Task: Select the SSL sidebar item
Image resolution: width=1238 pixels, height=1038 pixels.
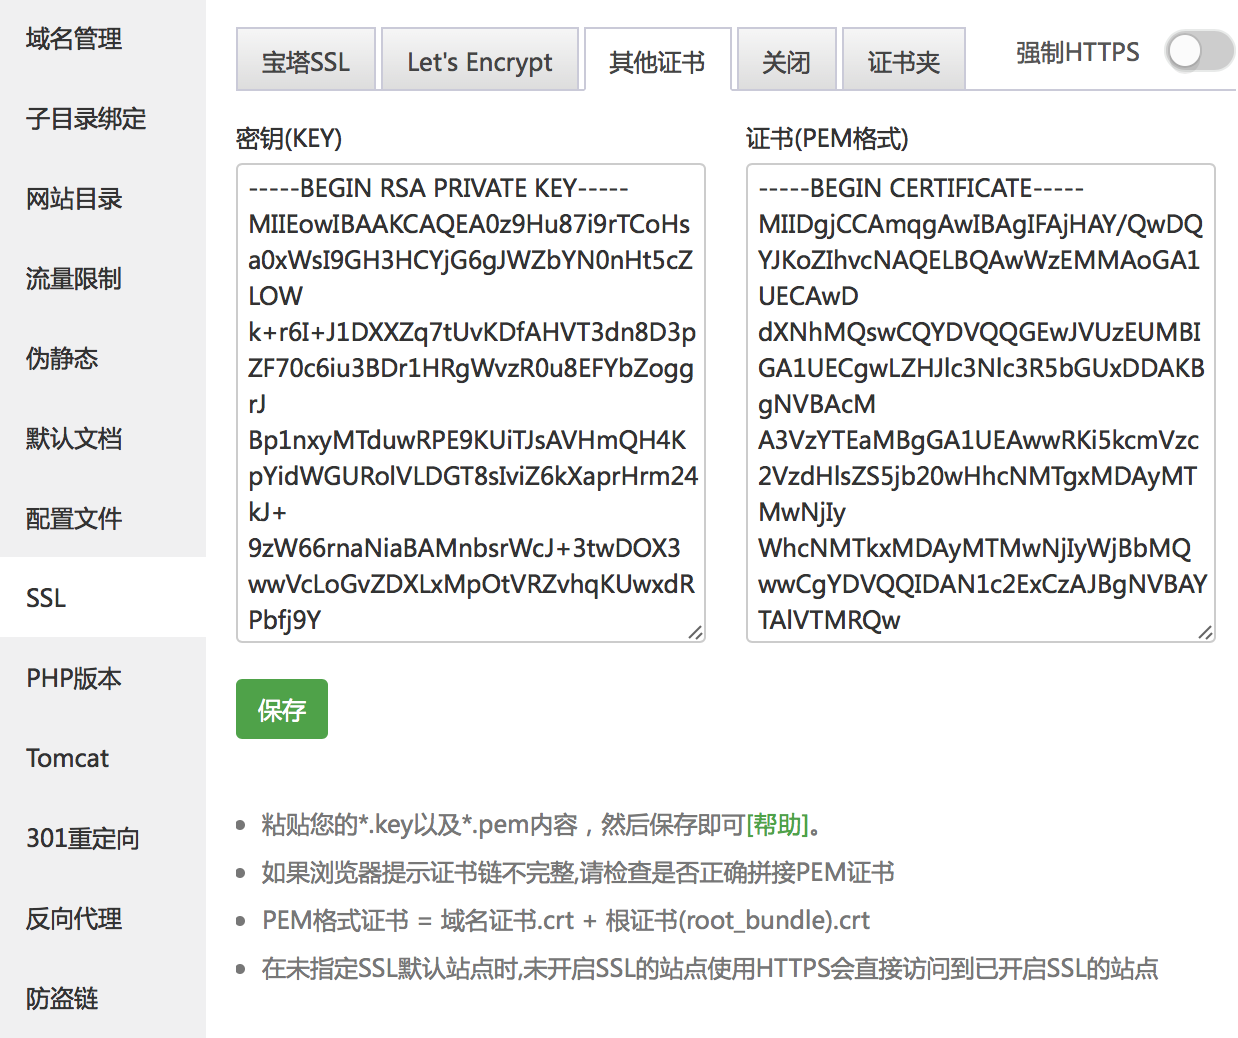Action: tap(103, 598)
